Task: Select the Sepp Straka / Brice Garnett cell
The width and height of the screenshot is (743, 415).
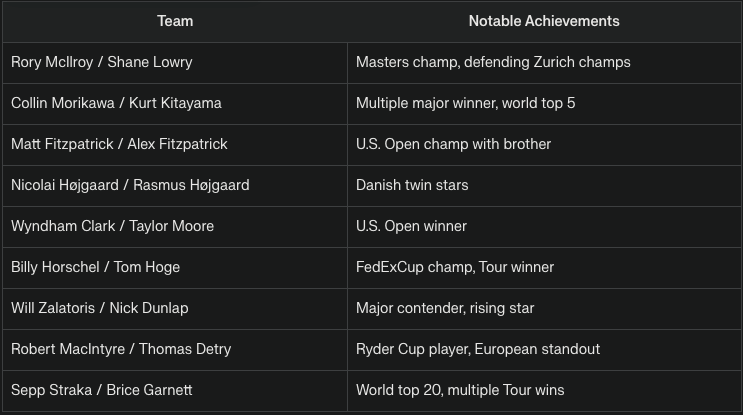Action: 175,390
